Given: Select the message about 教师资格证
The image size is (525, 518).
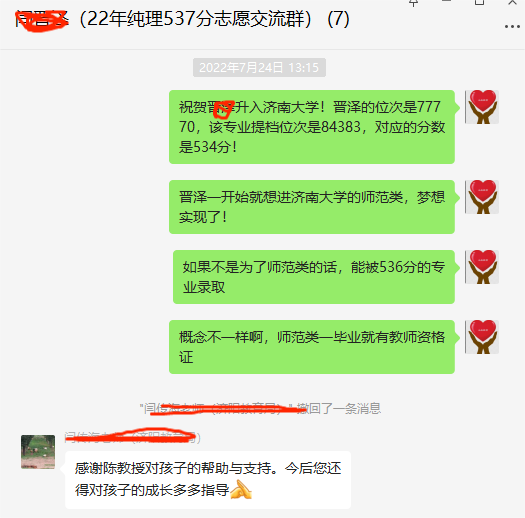Looking at the screenshot, I should pos(312,347).
